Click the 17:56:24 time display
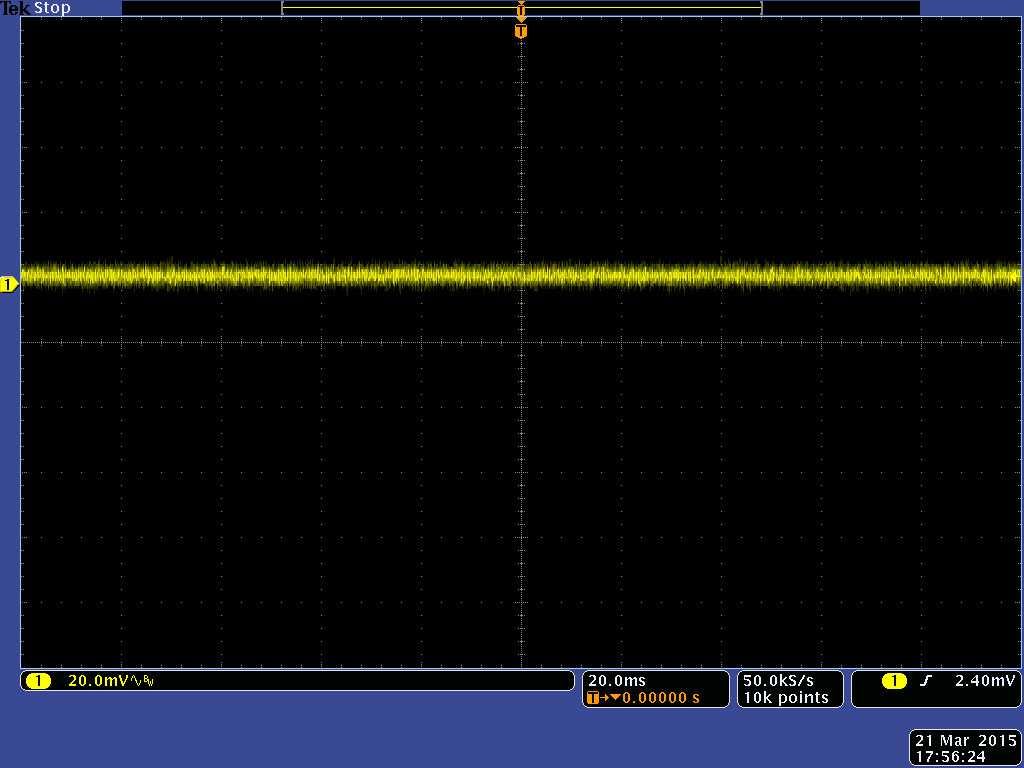Viewport: 1024px width, 768px height. 950,757
